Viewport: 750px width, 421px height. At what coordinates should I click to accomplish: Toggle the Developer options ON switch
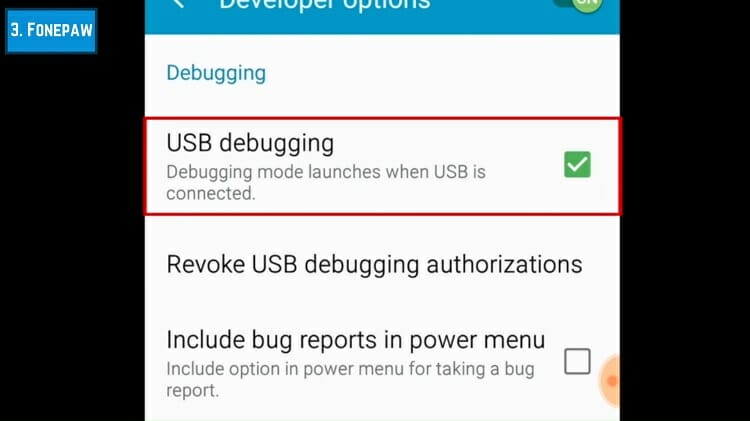point(578,5)
